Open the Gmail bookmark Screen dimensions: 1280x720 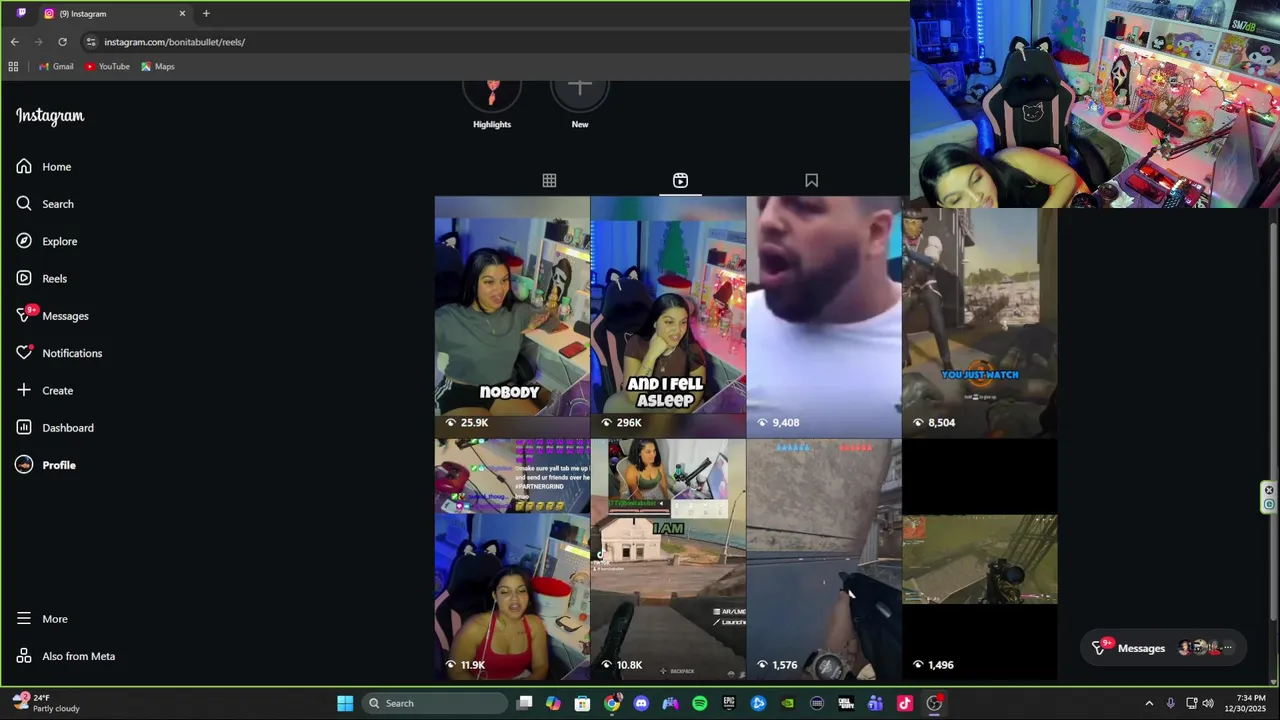(x=56, y=66)
